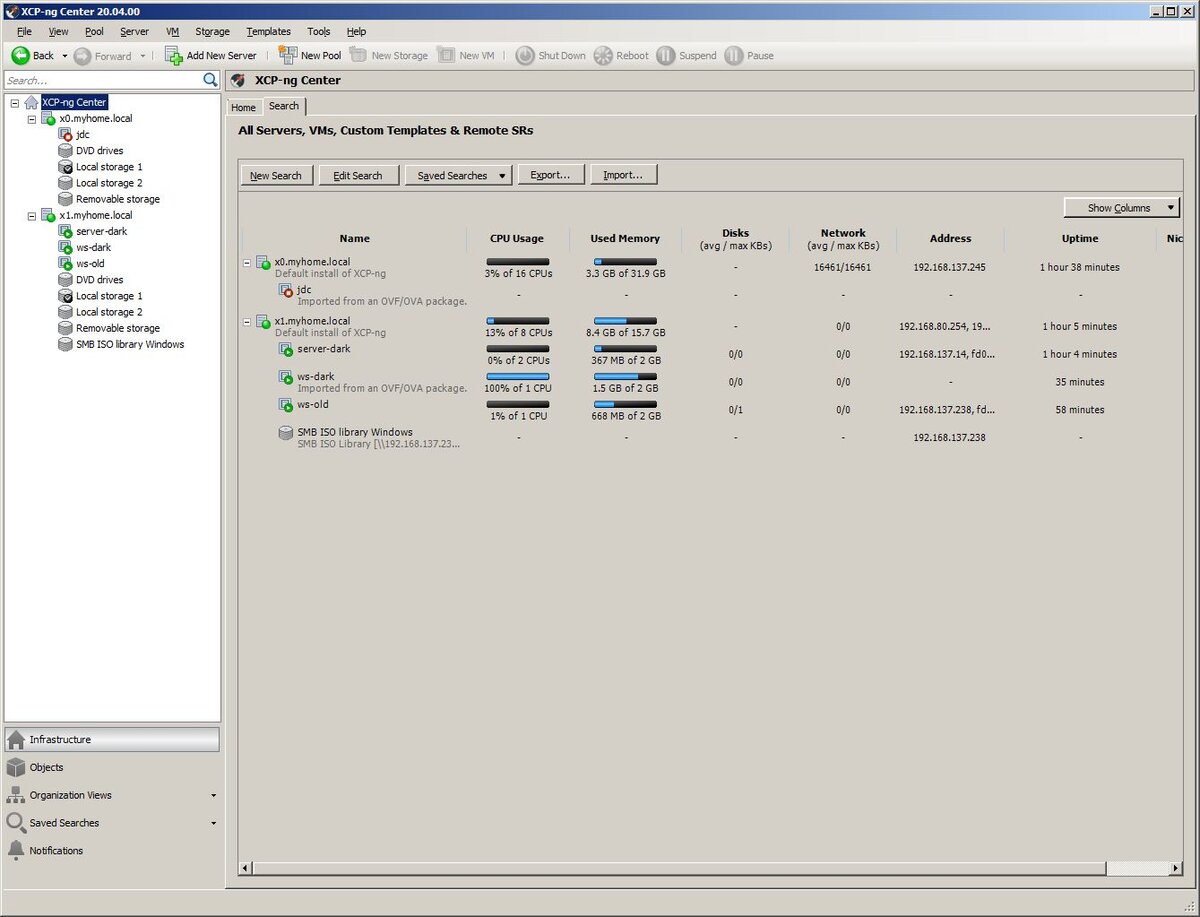This screenshot has height=917, width=1200.
Task: Click ws-dark 100% CPU usage bar
Action: pos(517,377)
